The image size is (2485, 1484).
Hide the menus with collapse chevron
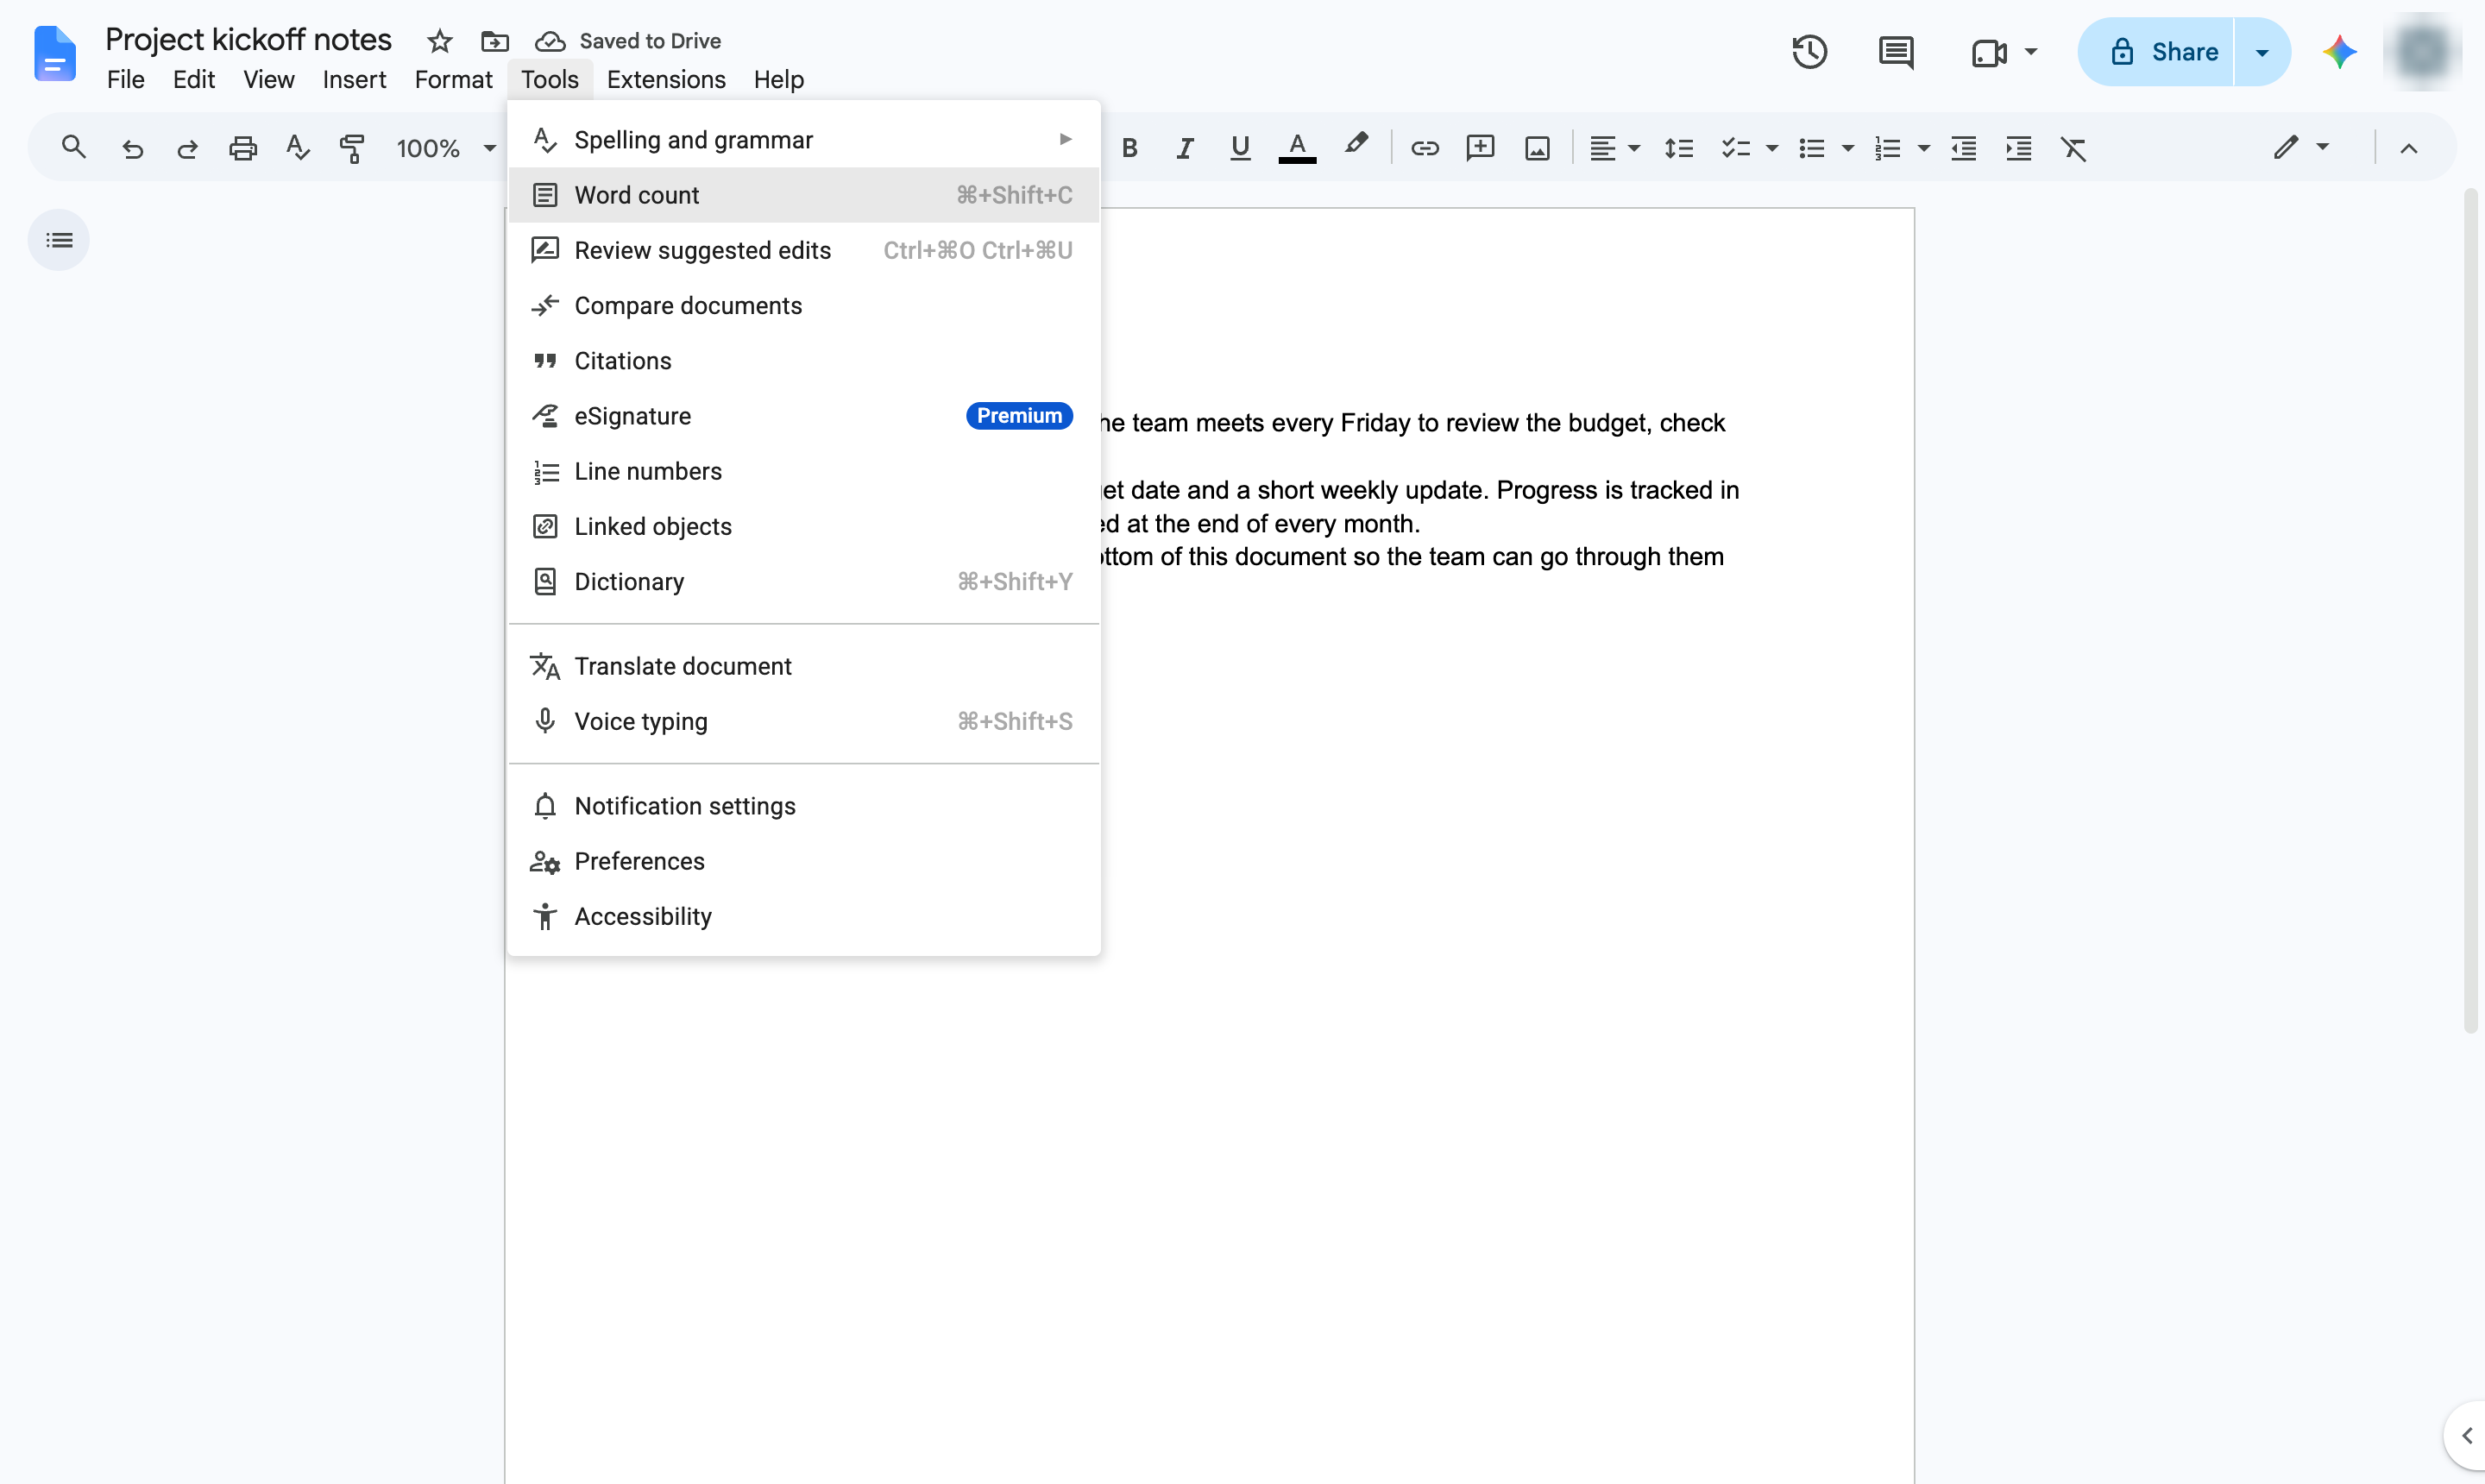click(2409, 148)
